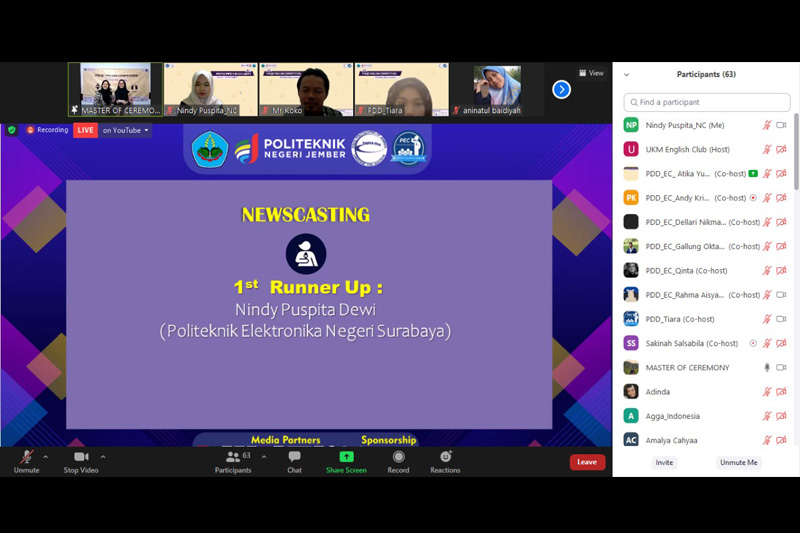Click recording indicator for PDD_EC_Andy Kri
Screen dimensions: 800x533
[x=753, y=198]
